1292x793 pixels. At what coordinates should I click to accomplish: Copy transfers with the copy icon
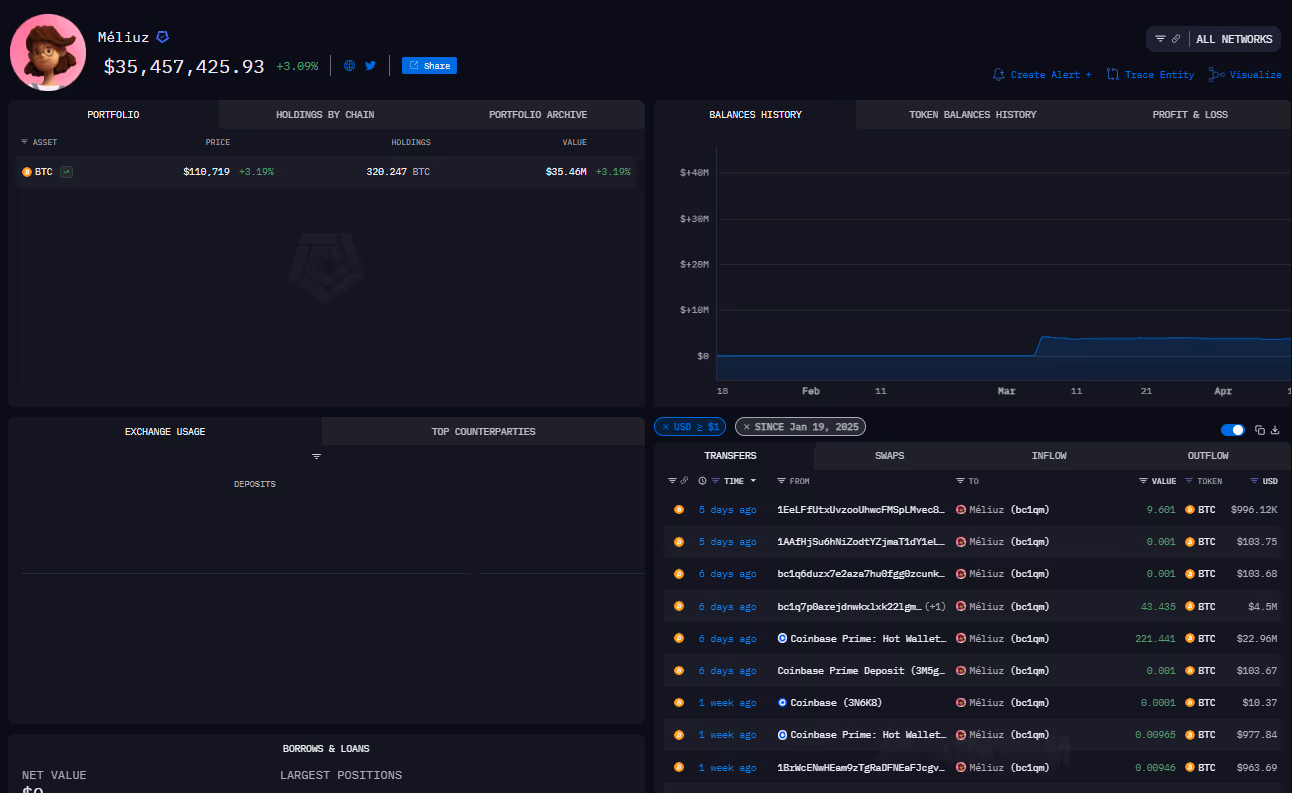pos(1260,430)
